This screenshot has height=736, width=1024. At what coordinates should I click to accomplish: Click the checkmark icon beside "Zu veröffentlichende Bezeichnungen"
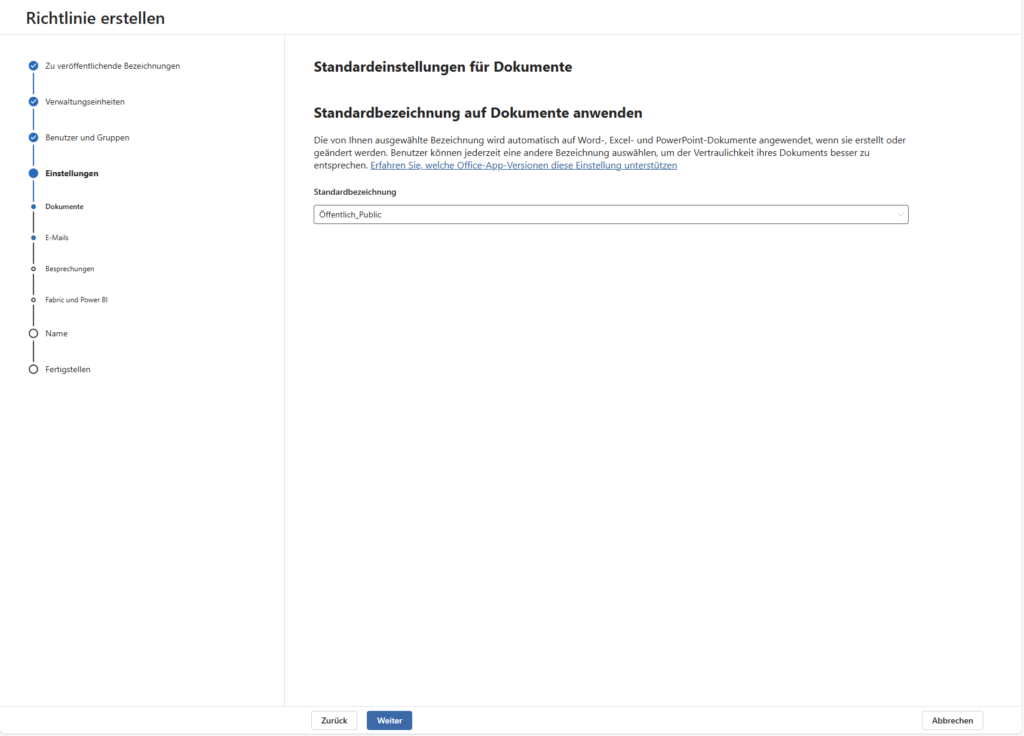click(x=33, y=65)
